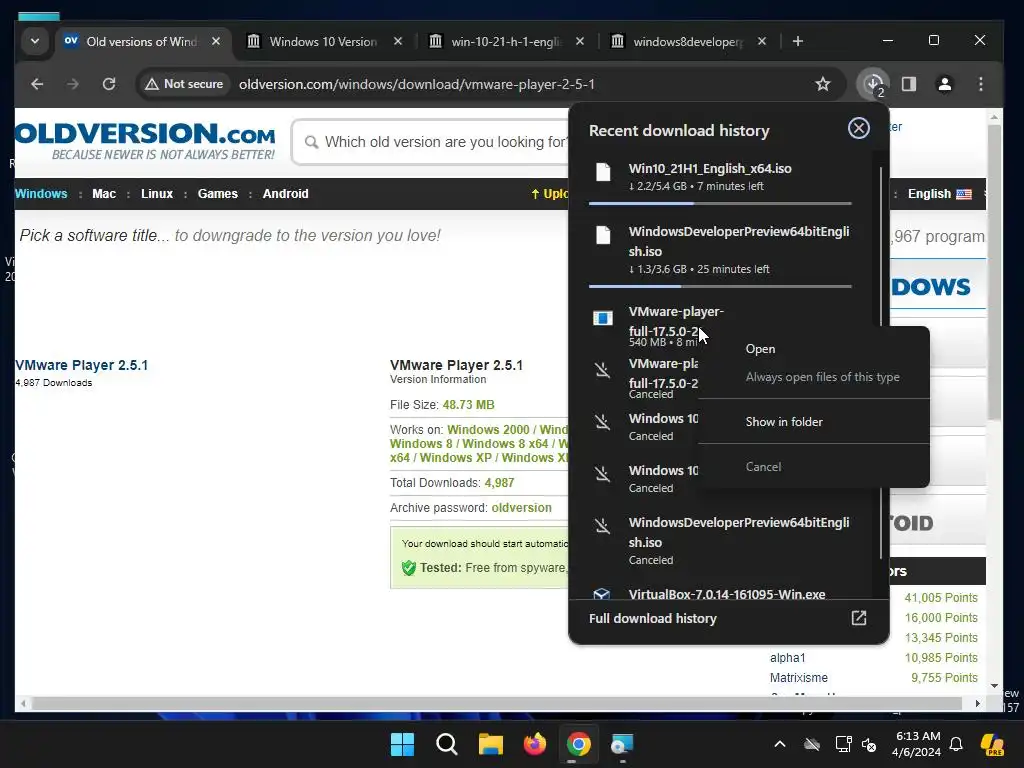Click the Not secure site info badge
Screen dimensions: 1024x768
(x=185, y=84)
